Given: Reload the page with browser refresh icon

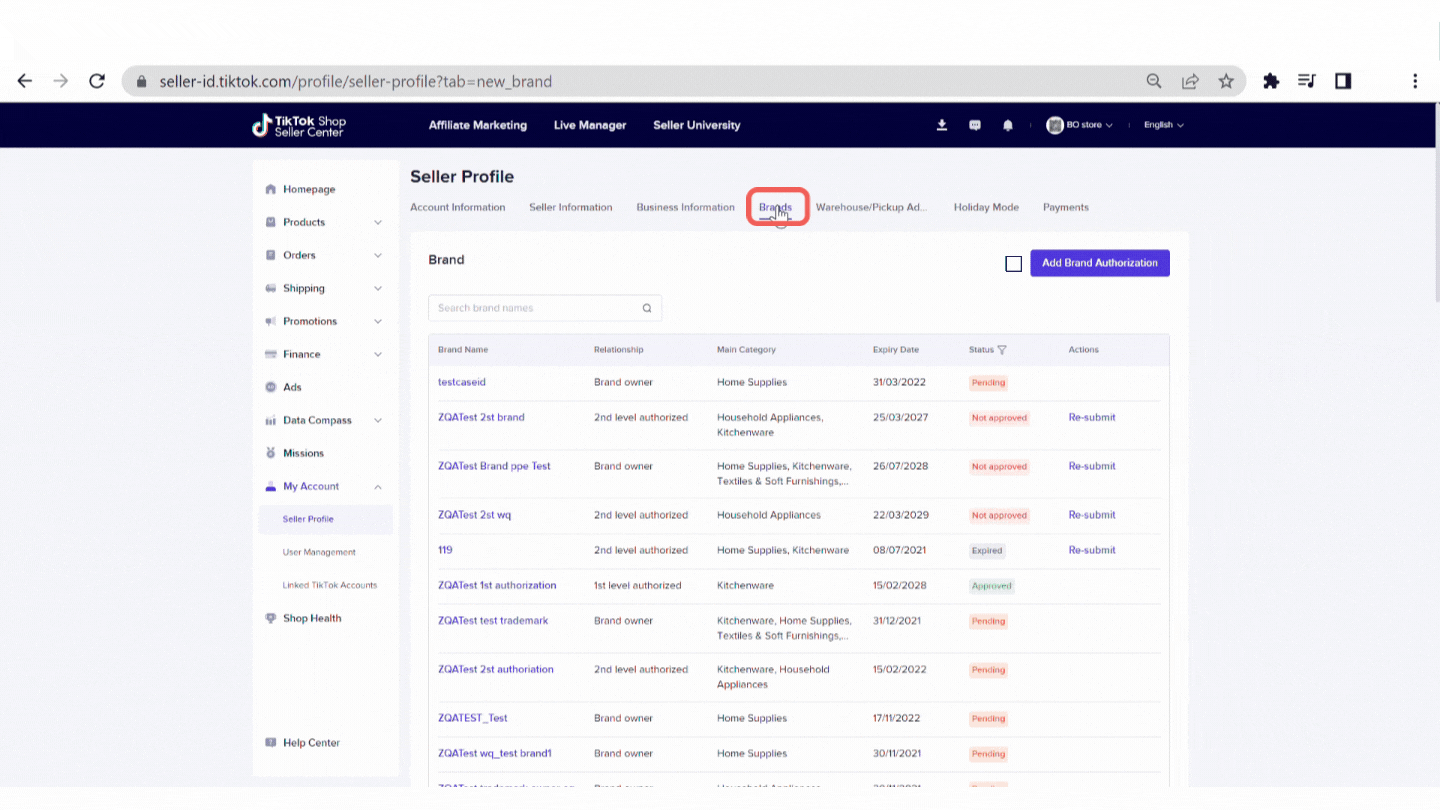Looking at the screenshot, I should [x=97, y=81].
